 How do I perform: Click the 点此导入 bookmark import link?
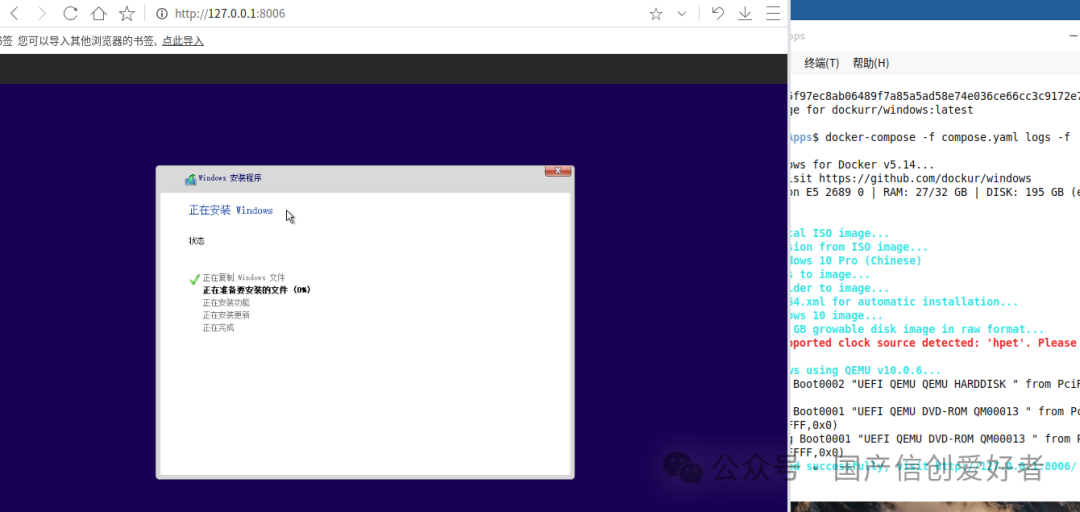point(183,41)
